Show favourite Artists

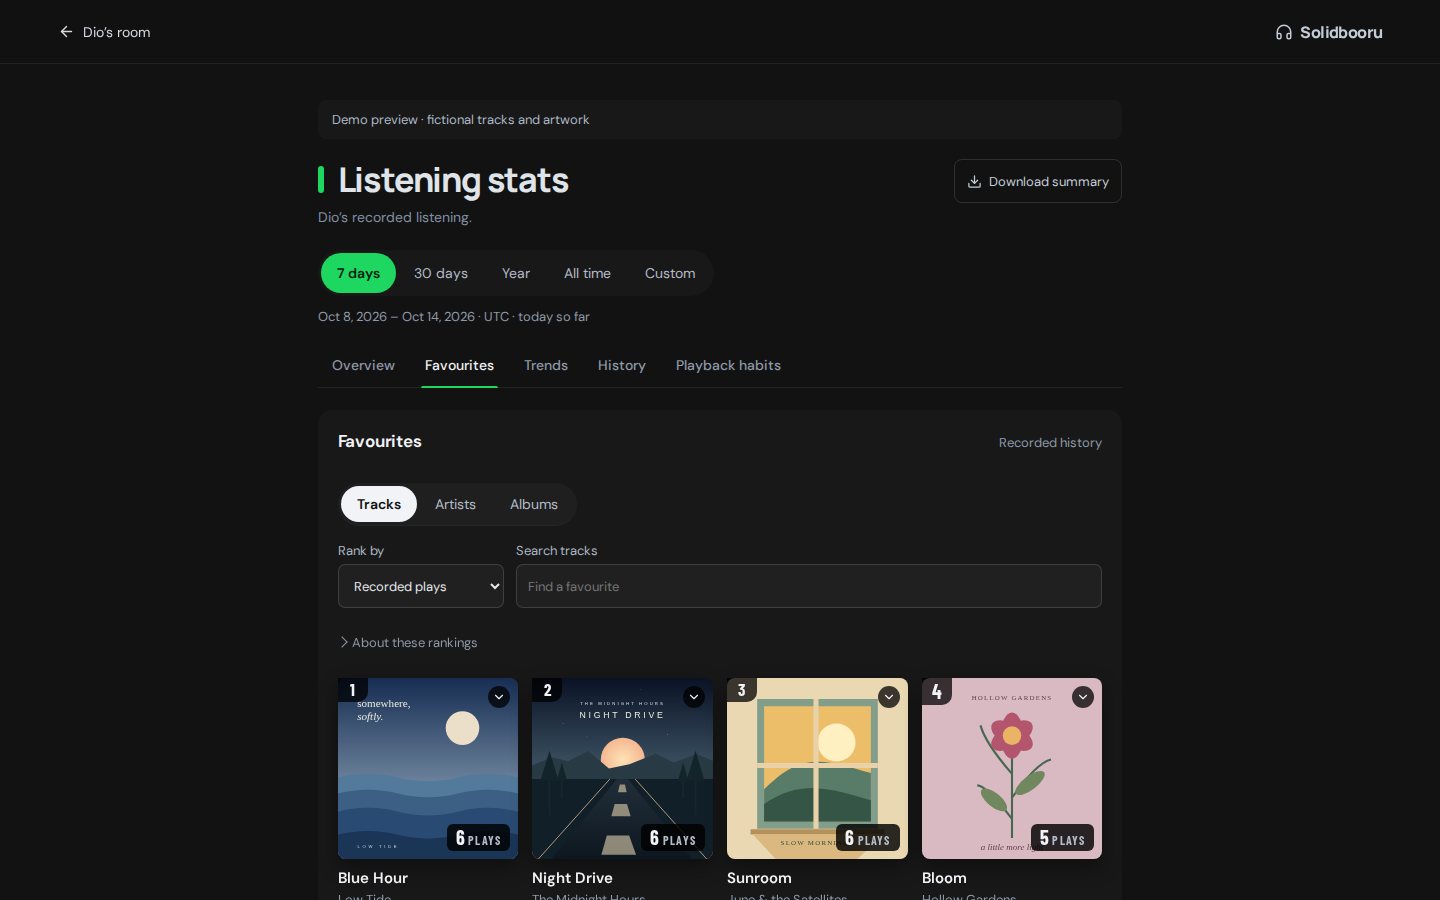click(x=455, y=504)
